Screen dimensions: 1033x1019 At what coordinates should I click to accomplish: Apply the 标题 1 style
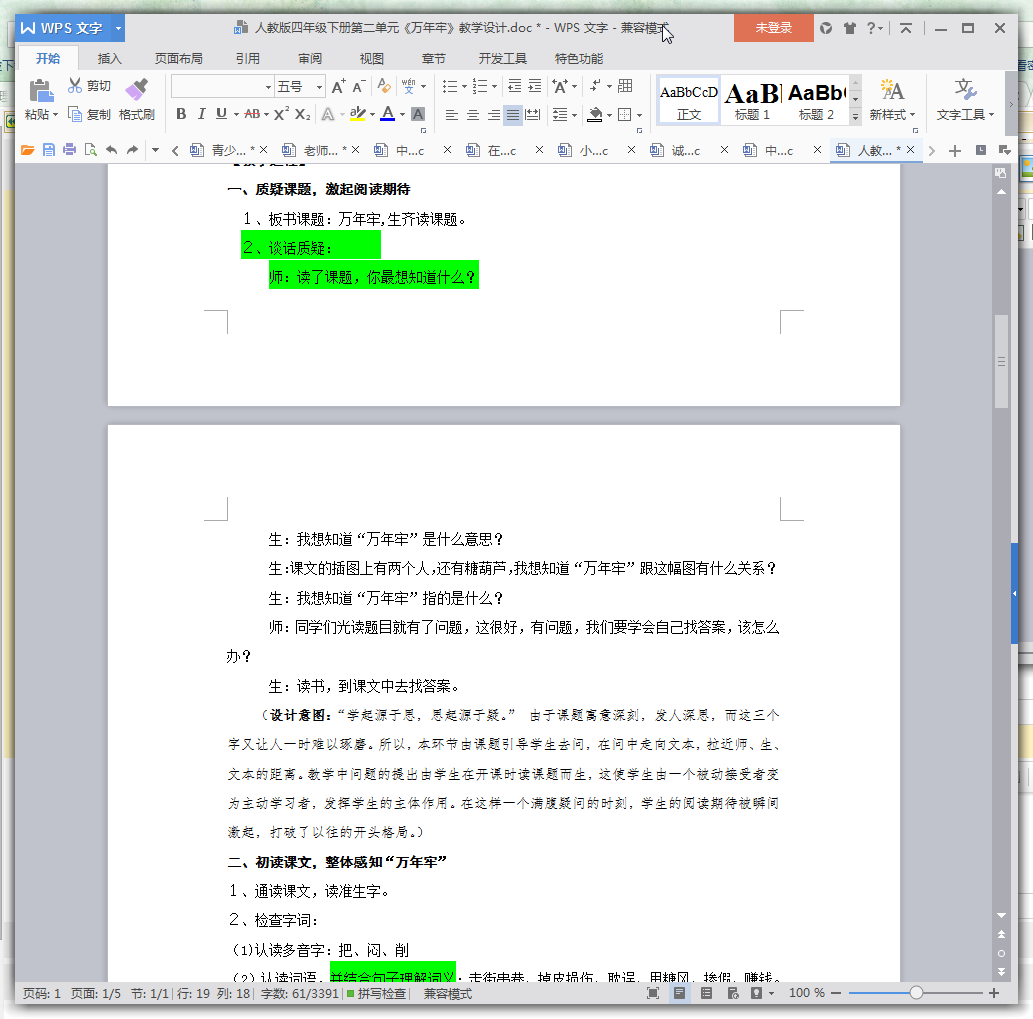click(752, 99)
